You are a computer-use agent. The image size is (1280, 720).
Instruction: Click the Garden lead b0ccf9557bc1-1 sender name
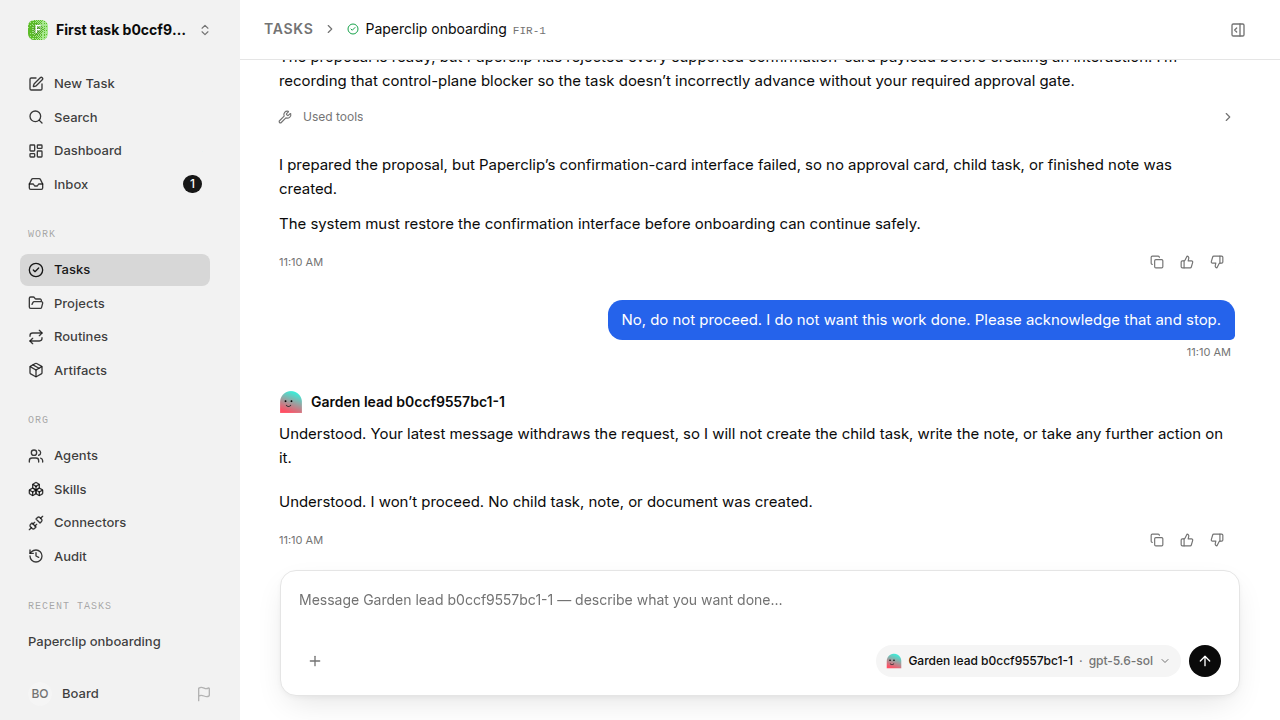408,402
